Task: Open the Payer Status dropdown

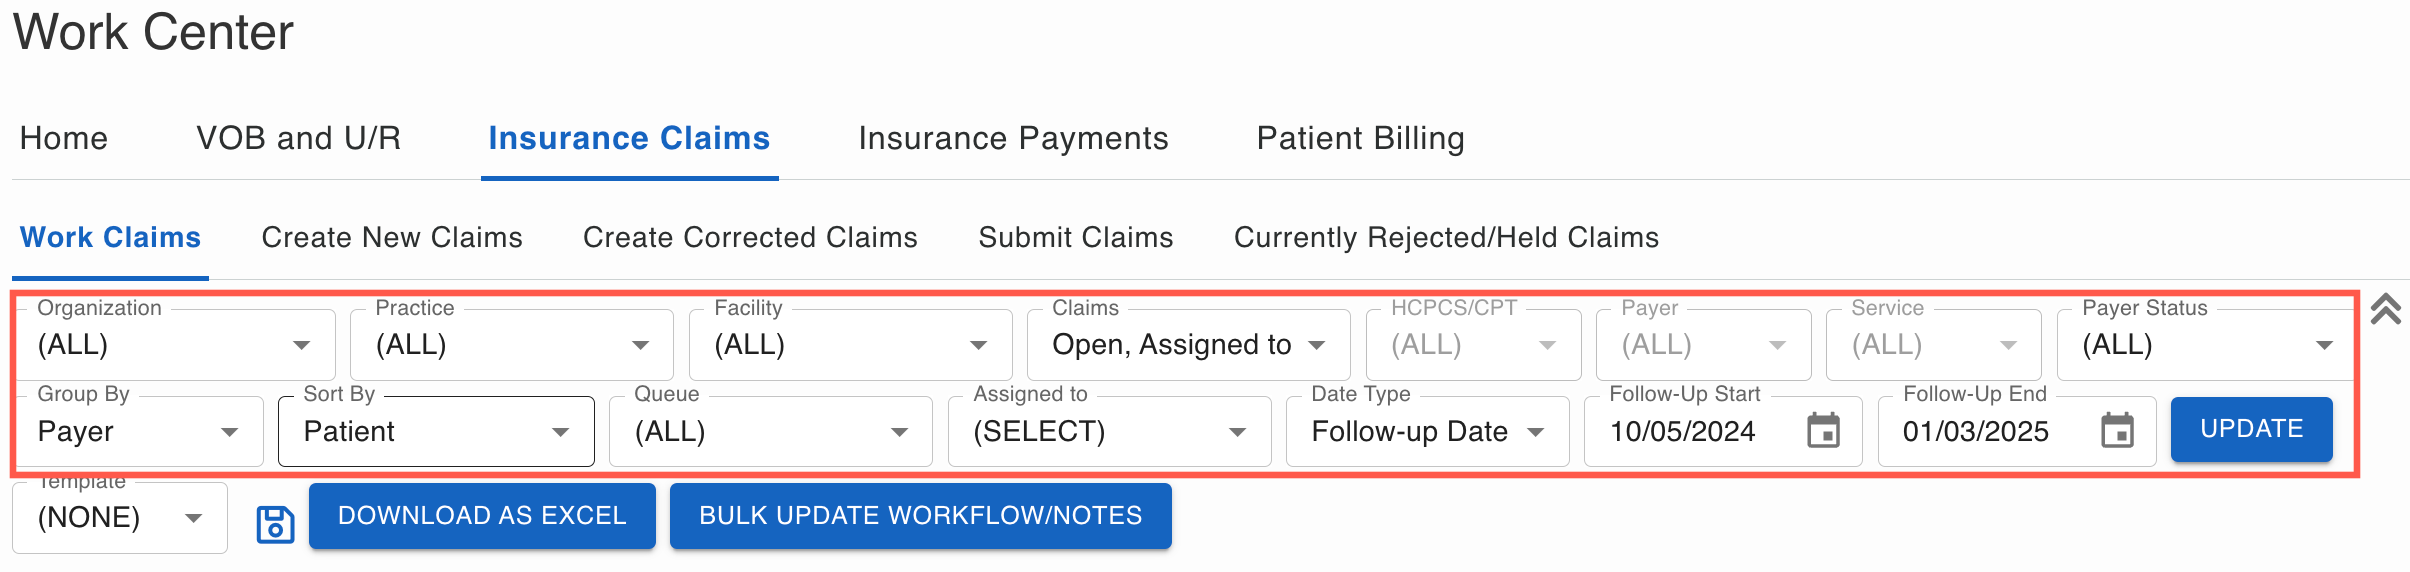Action: (x=2206, y=345)
